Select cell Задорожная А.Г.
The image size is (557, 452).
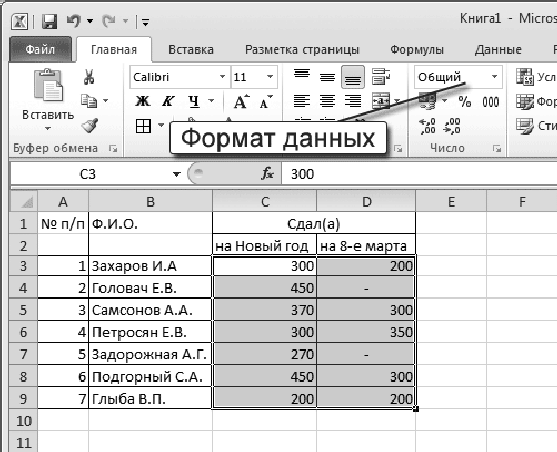(150, 354)
